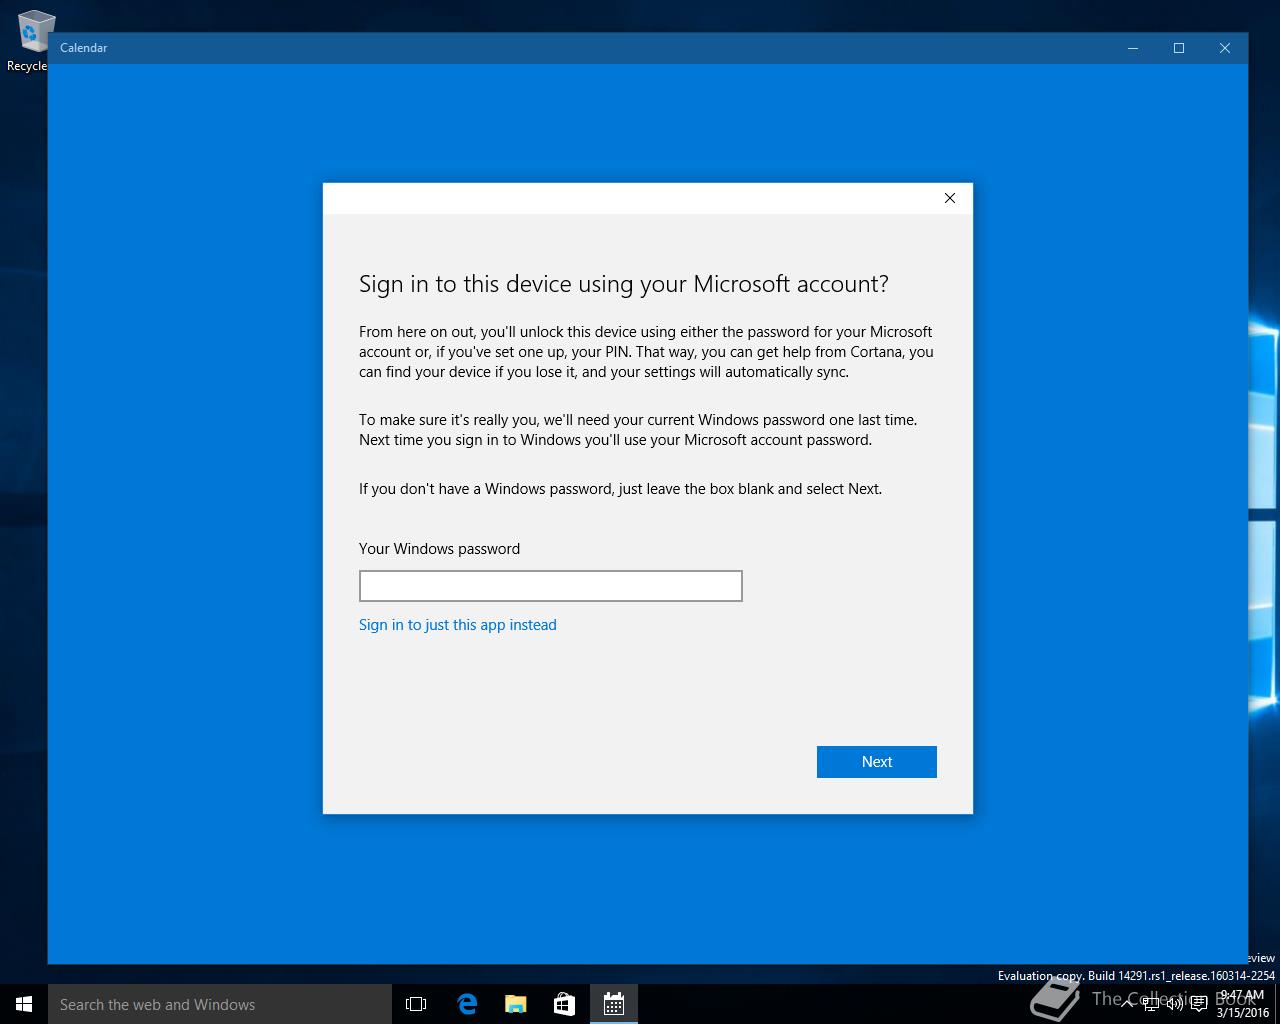Select the Calendar app taskbar icon
Image resolution: width=1280 pixels, height=1024 pixels.
[613, 1004]
